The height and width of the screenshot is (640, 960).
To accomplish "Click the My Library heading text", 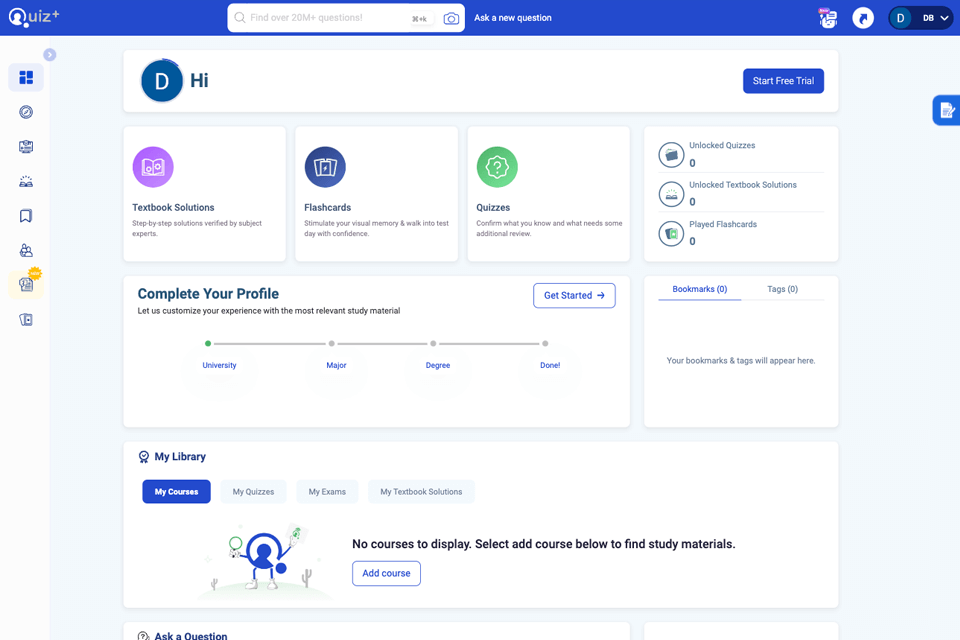I will pyautogui.click(x=180, y=457).
